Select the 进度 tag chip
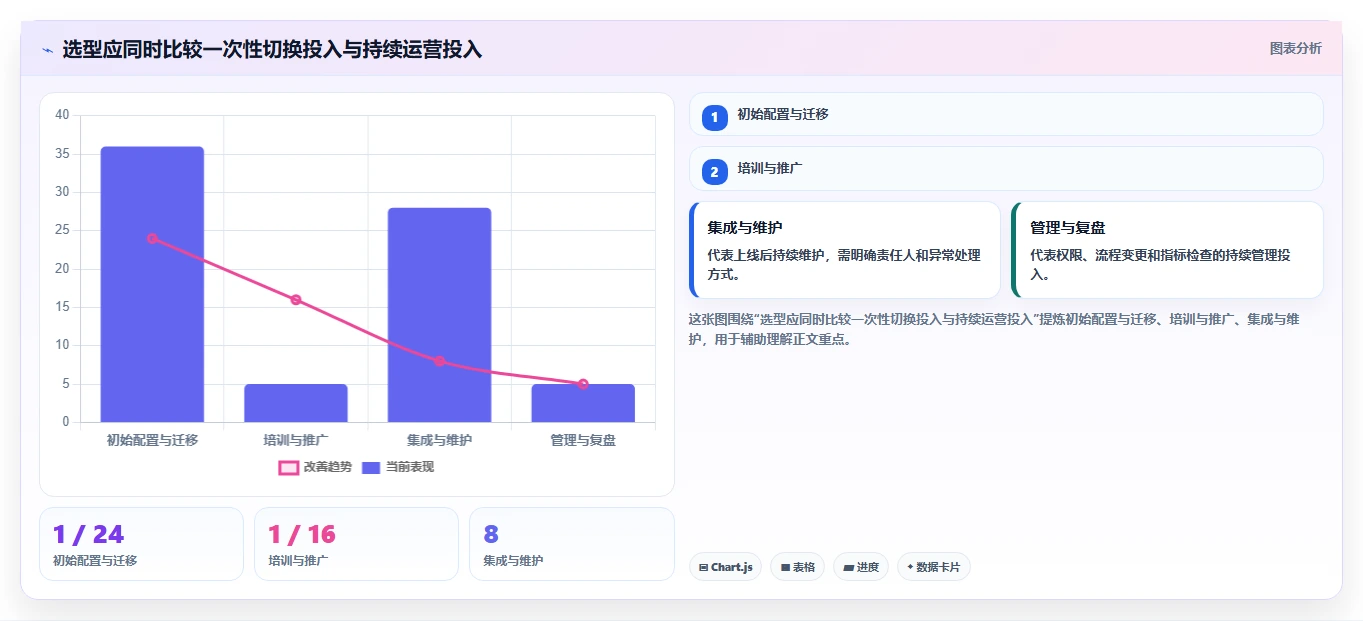 860,567
